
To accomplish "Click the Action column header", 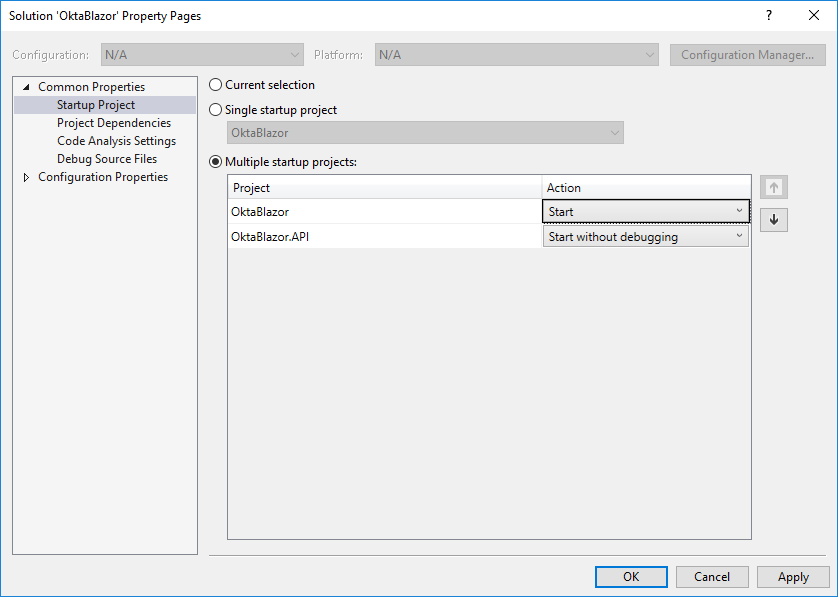I will pyautogui.click(x=645, y=188).
